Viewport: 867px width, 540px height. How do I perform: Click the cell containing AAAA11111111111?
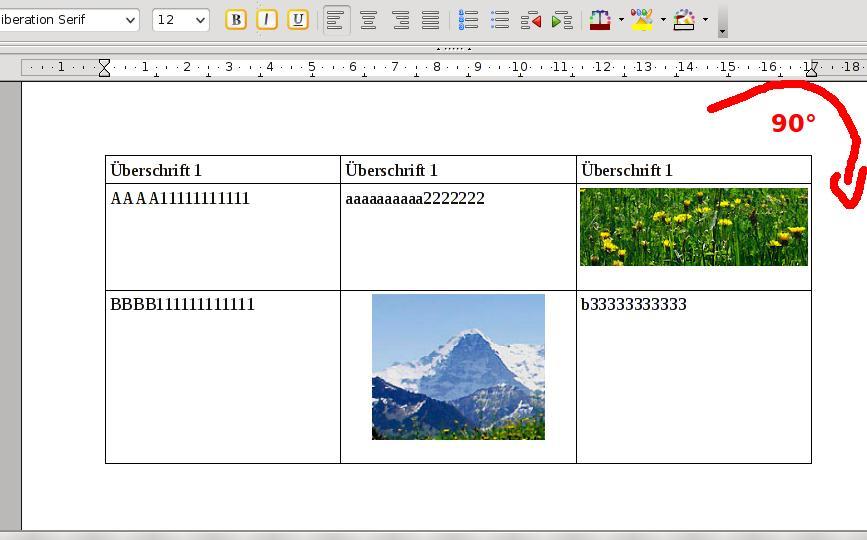click(222, 237)
